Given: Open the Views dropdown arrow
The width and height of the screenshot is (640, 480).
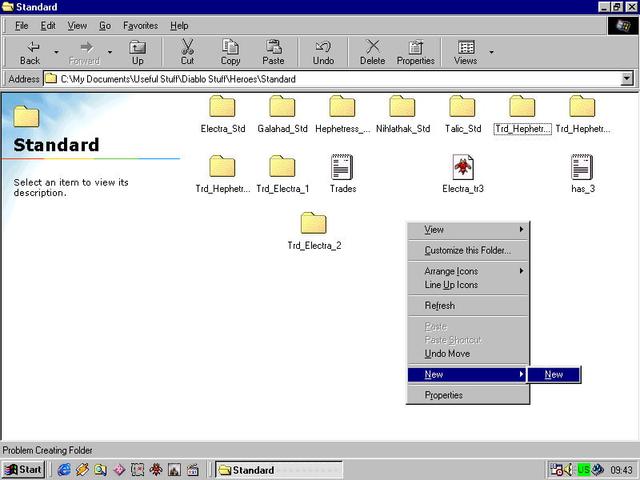Looking at the screenshot, I should (x=491, y=52).
